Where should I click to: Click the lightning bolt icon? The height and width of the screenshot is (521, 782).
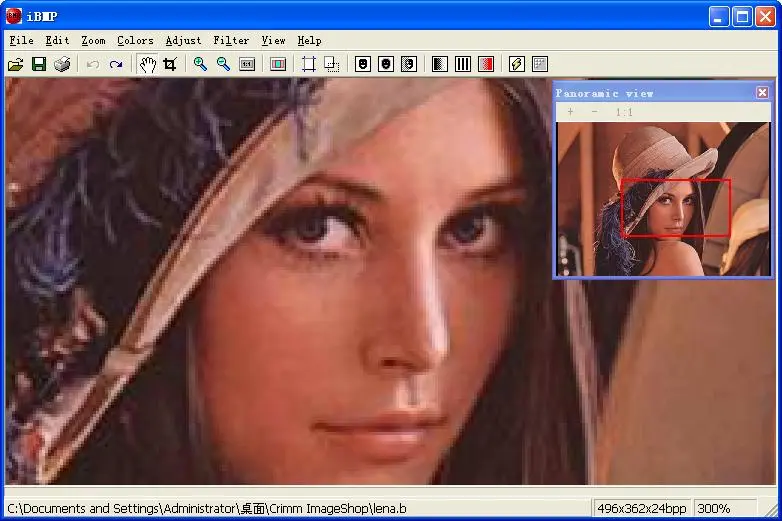pos(517,64)
